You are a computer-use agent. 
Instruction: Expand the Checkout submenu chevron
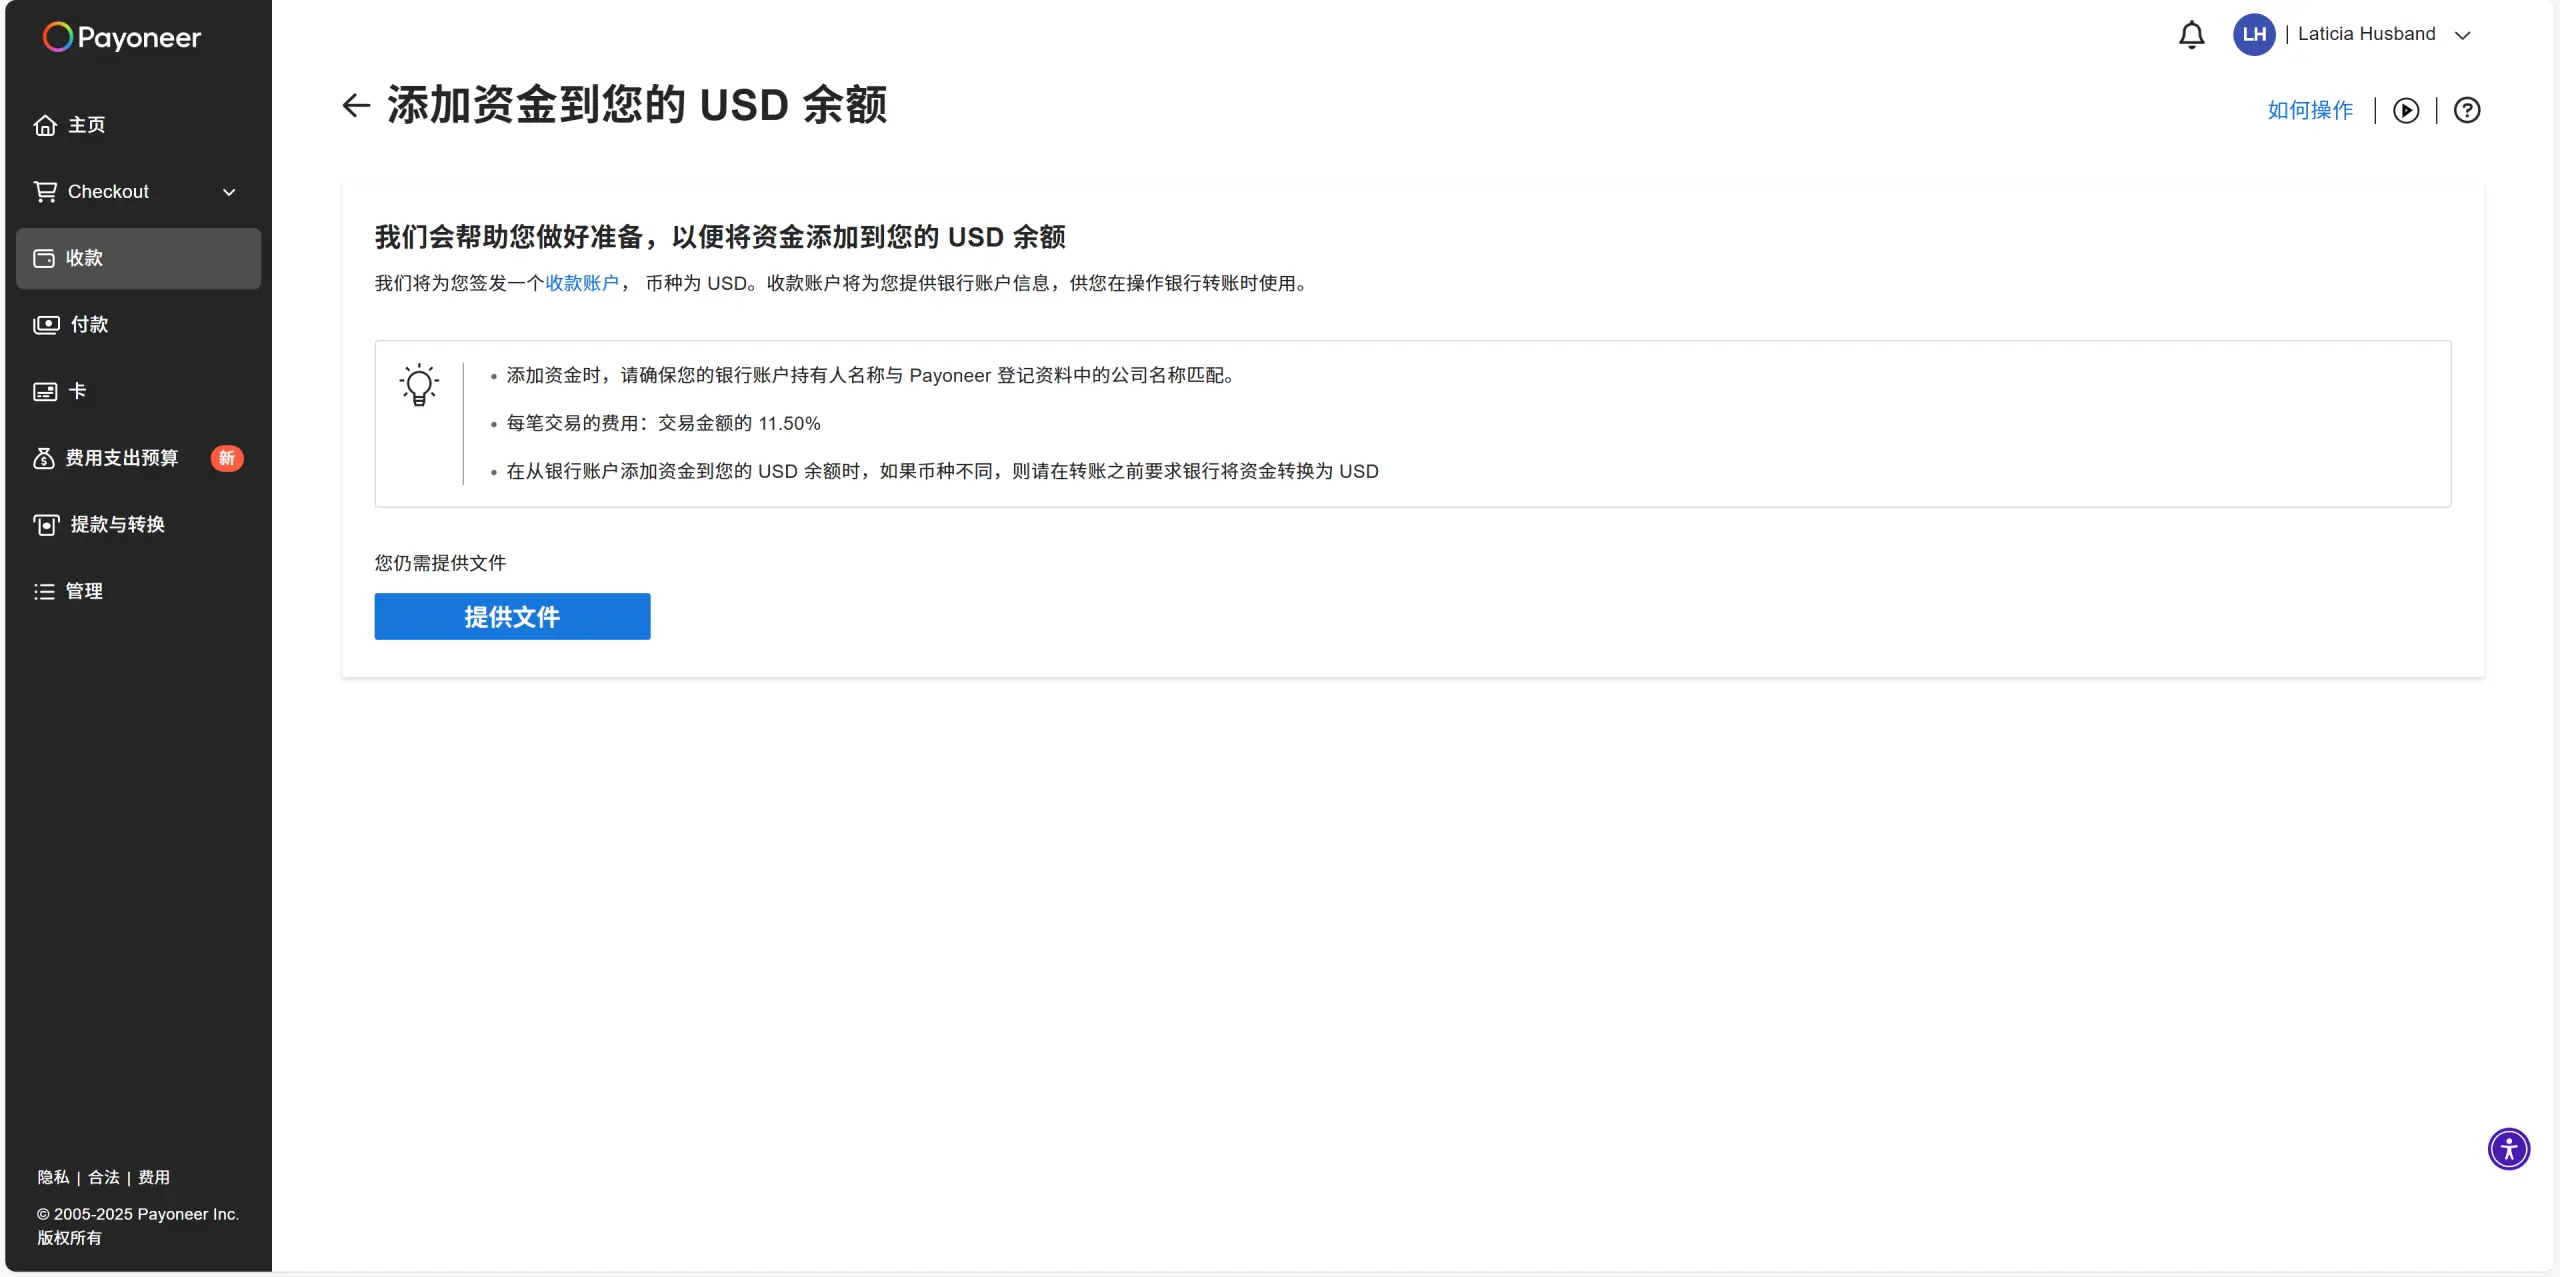pyautogui.click(x=229, y=192)
